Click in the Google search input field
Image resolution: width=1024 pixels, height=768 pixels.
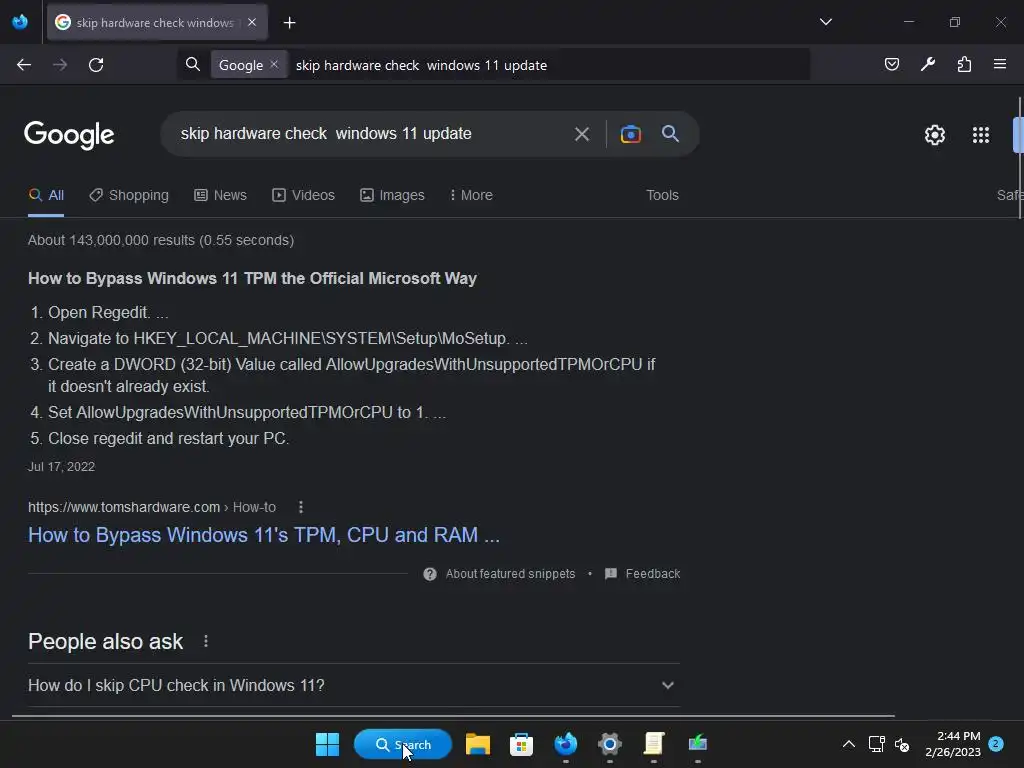(369, 134)
